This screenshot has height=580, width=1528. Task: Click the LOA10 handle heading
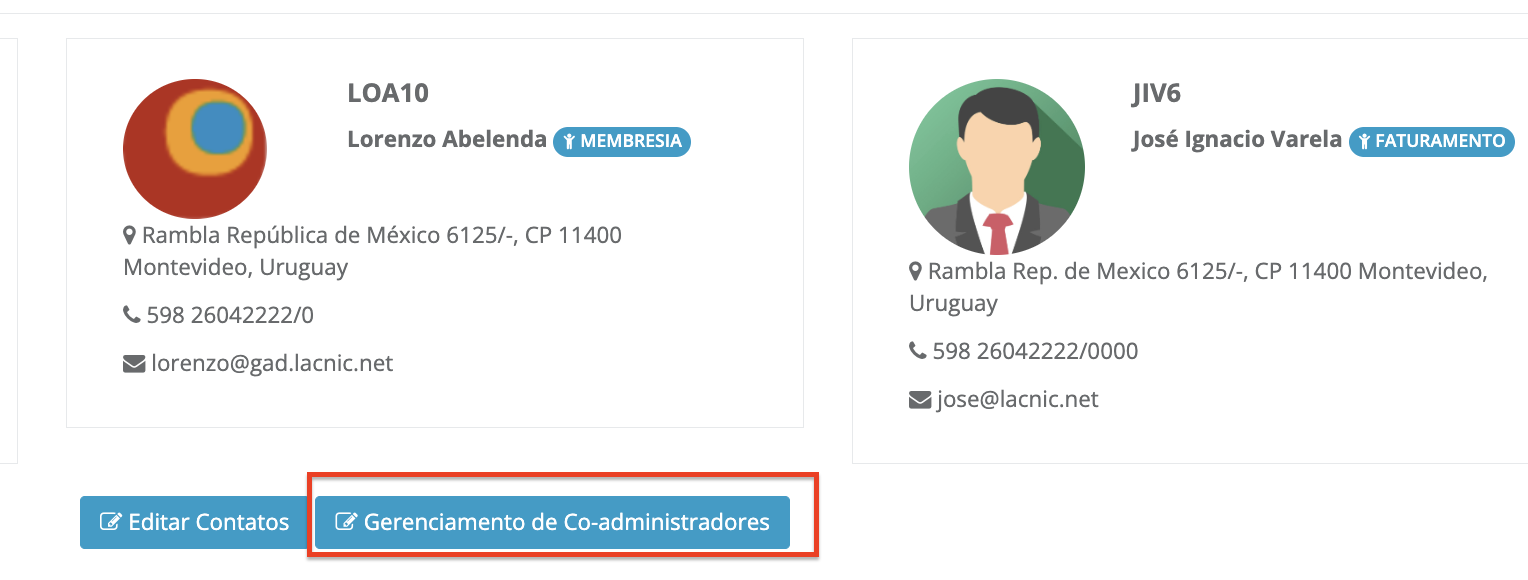pos(388,94)
